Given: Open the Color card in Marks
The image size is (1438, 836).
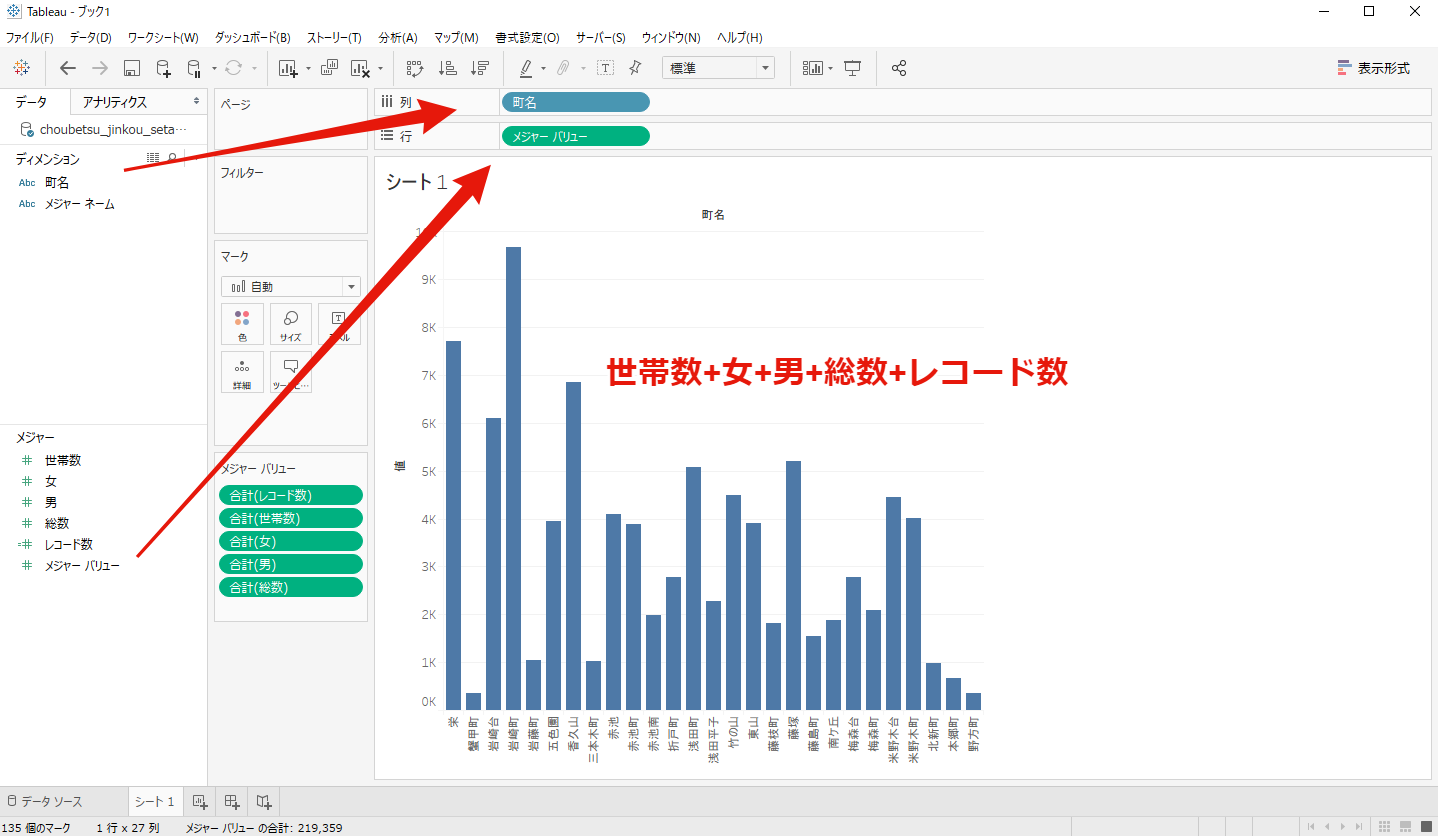Looking at the screenshot, I should (x=242, y=324).
